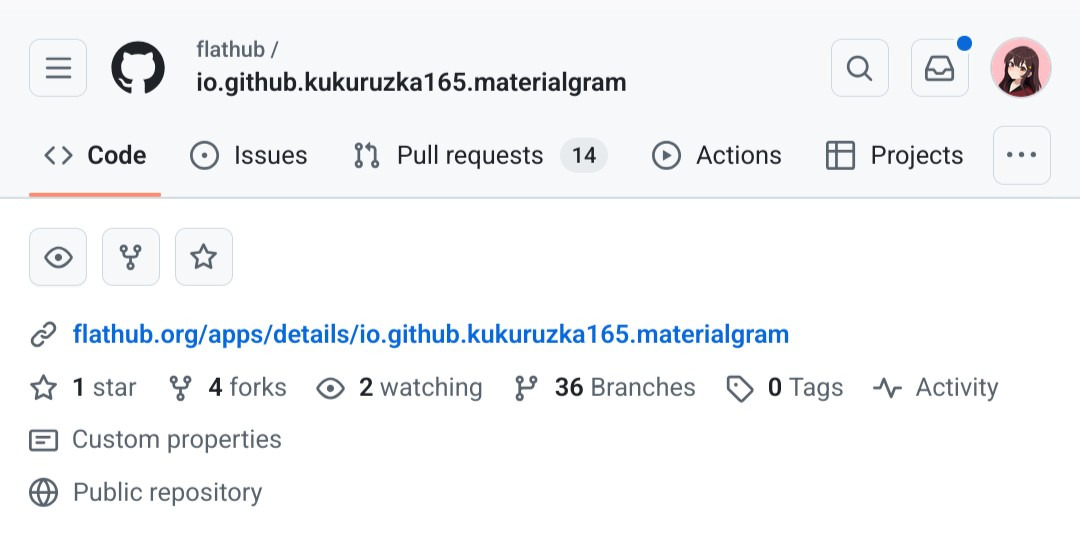This screenshot has height=538, width=1080.
Task: Open the hamburger navigation menu
Action: pyautogui.click(x=58, y=68)
